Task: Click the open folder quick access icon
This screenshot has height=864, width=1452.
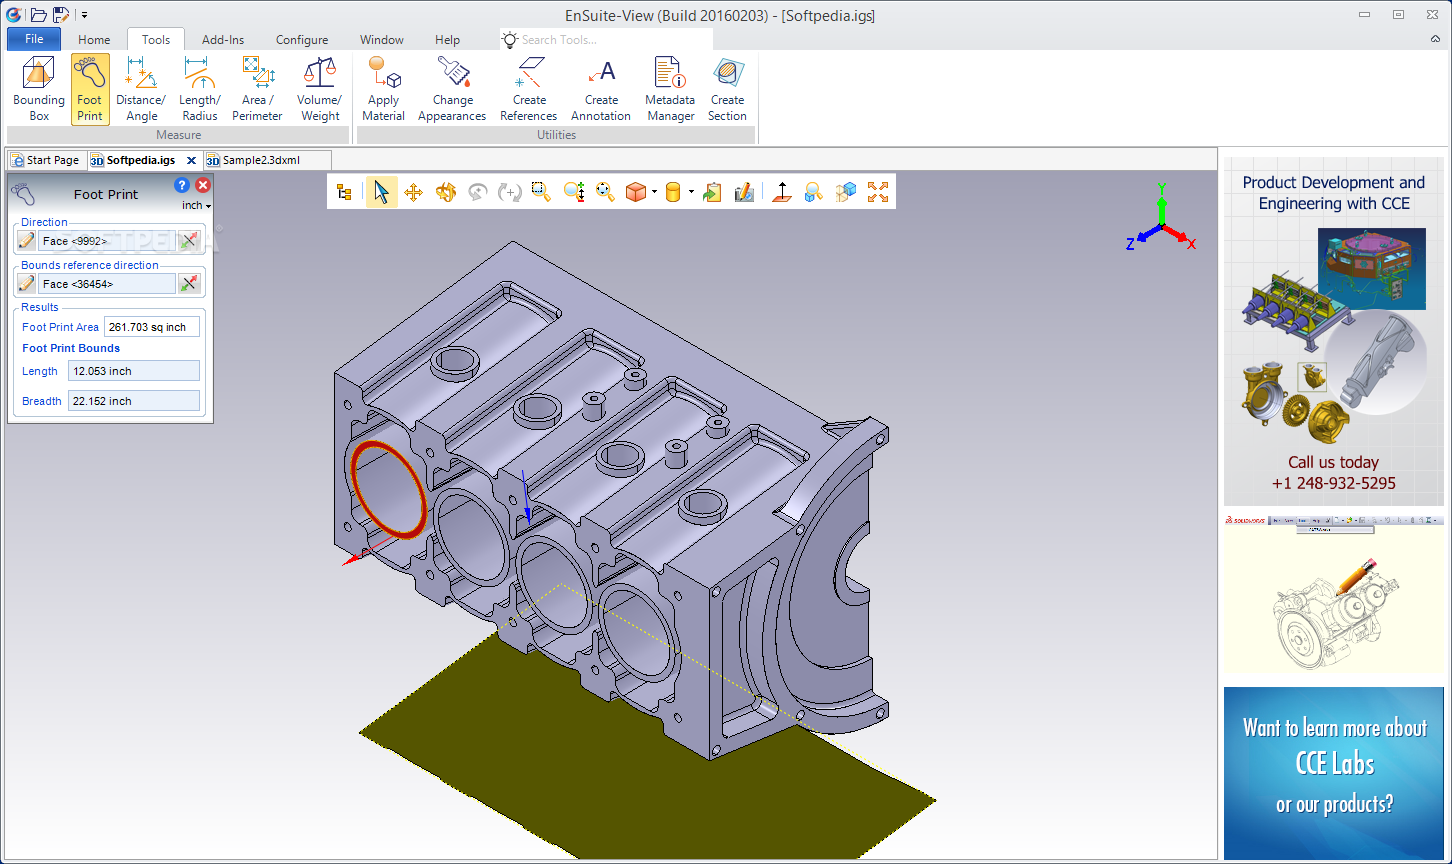Action: tap(39, 14)
